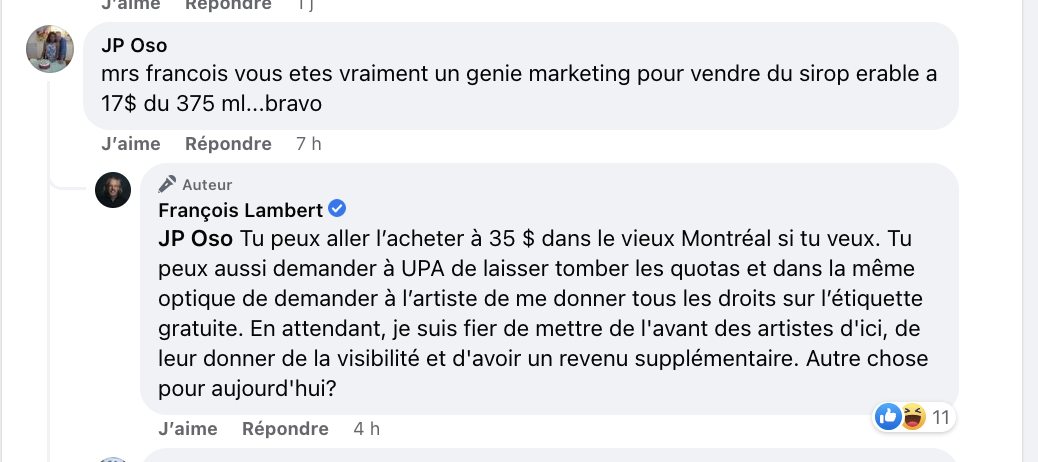The height and width of the screenshot is (462, 1038).
Task: Click the Auteur microphone icon
Action: [167, 184]
